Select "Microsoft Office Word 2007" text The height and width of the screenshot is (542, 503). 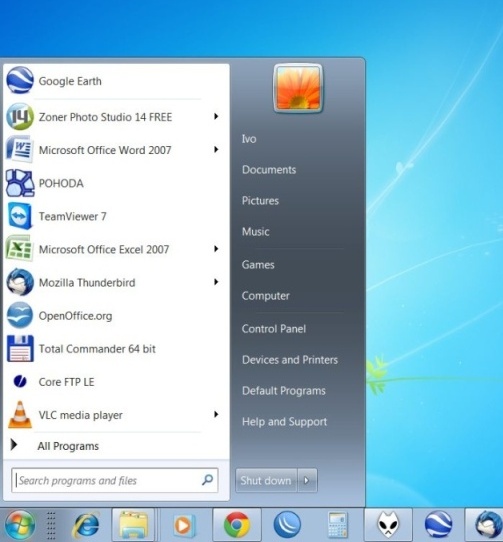point(105,150)
